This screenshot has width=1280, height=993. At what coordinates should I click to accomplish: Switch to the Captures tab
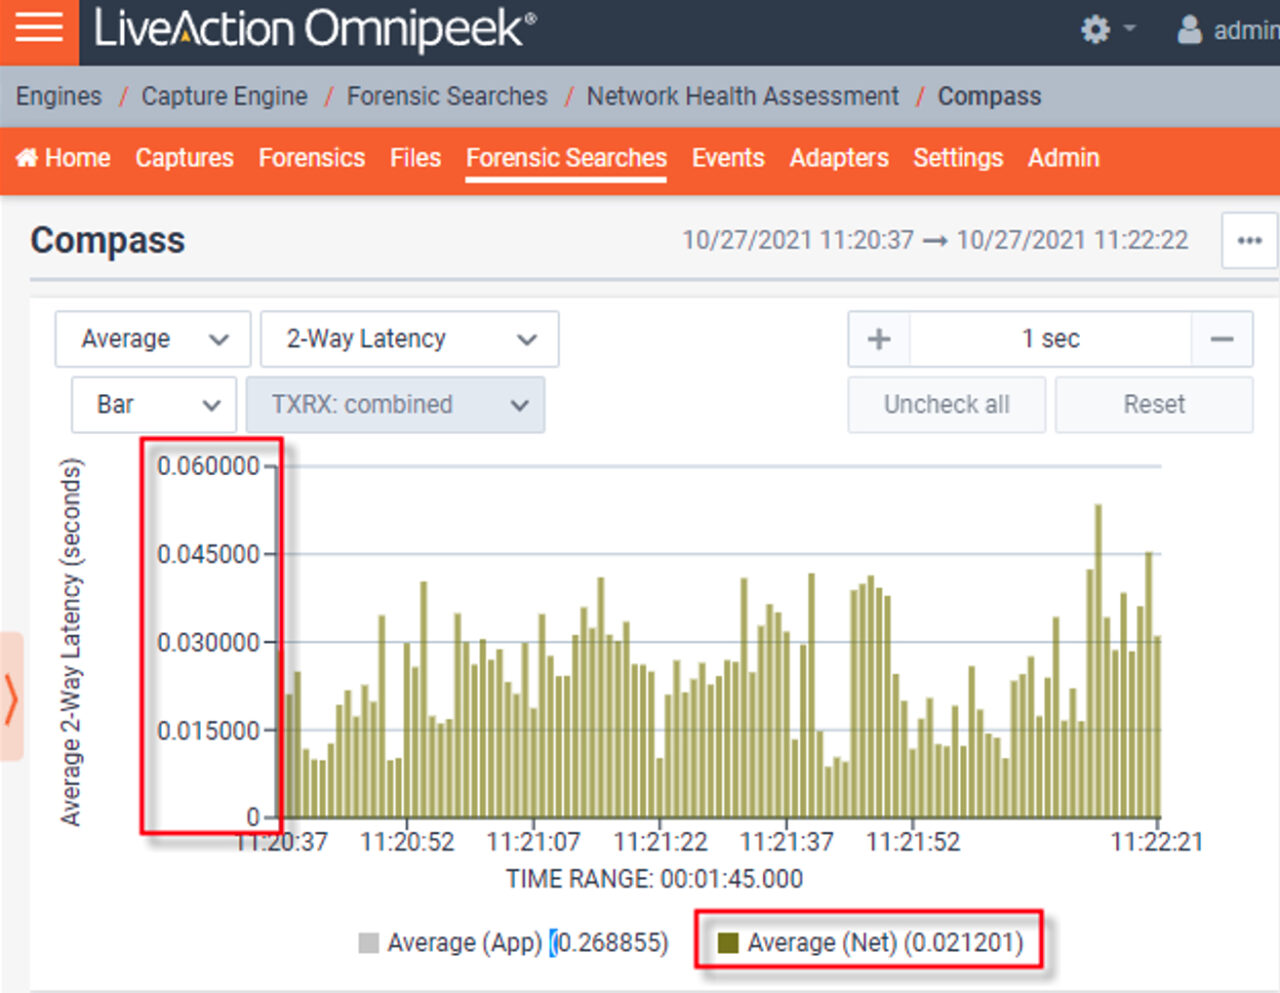pyautogui.click(x=184, y=158)
